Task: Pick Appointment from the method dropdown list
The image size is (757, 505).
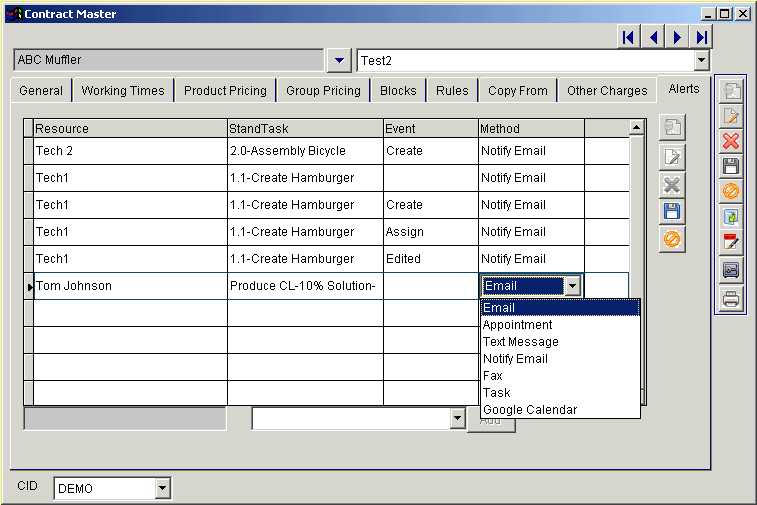Action: pos(517,325)
